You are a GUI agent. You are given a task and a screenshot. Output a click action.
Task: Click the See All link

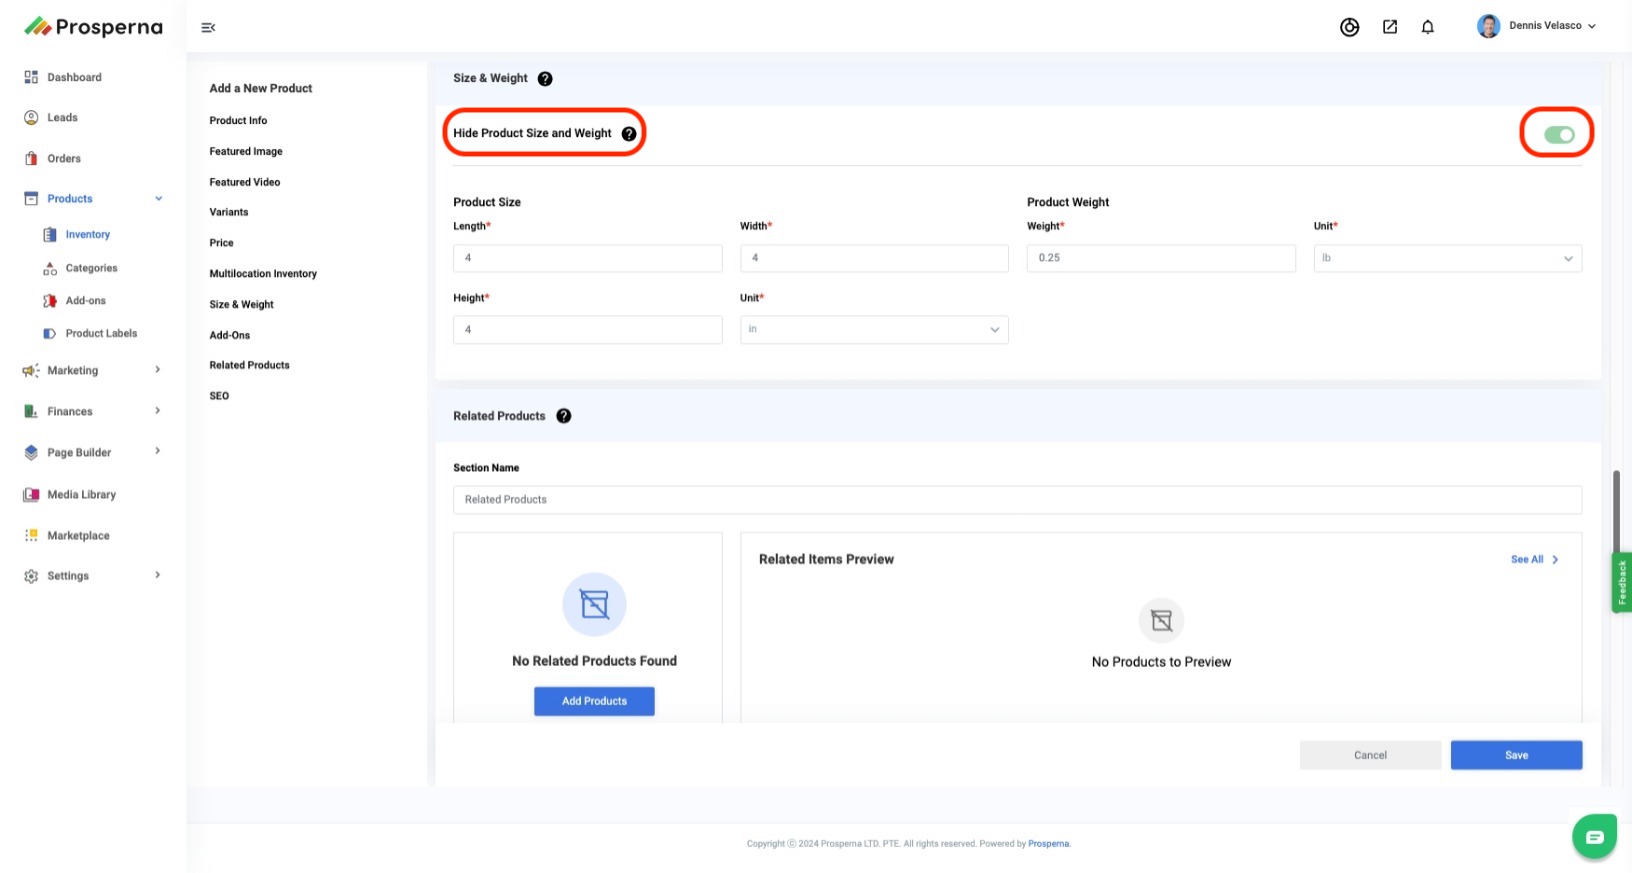1533,560
